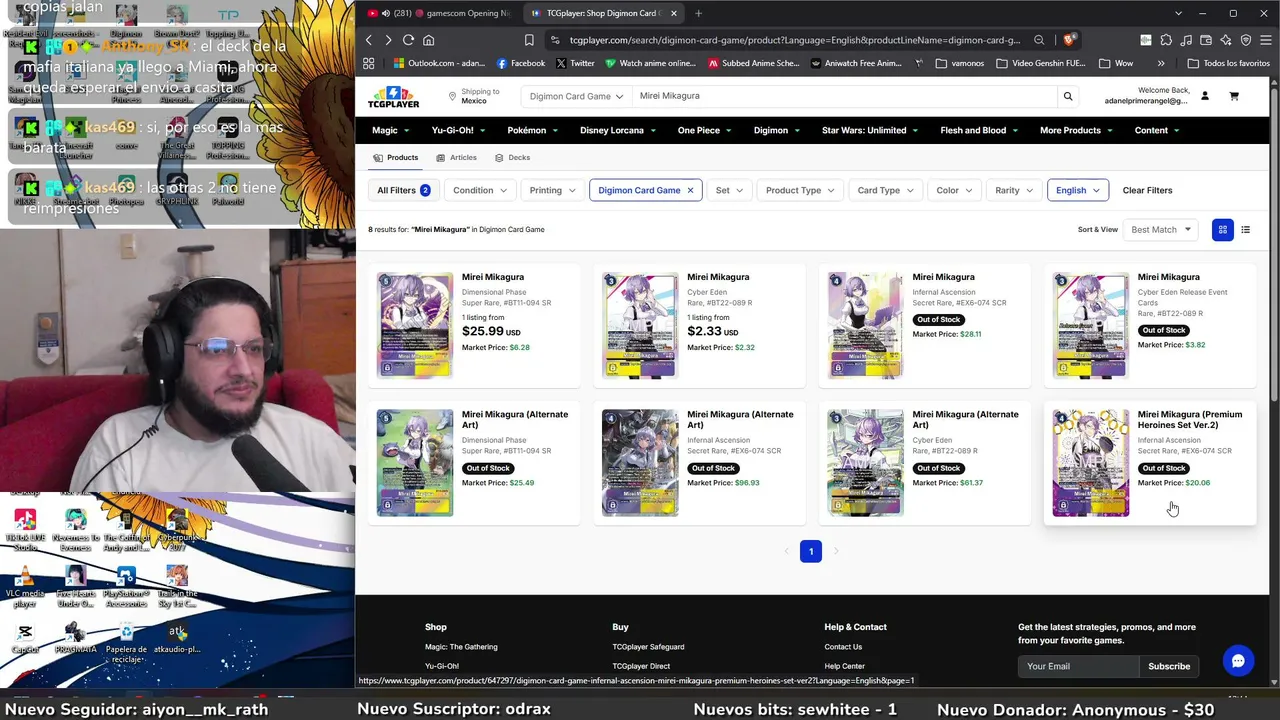The width and height of the screenshot is (1280, 720).
Task: Open the All Filters panel
Action: [404, 190]
